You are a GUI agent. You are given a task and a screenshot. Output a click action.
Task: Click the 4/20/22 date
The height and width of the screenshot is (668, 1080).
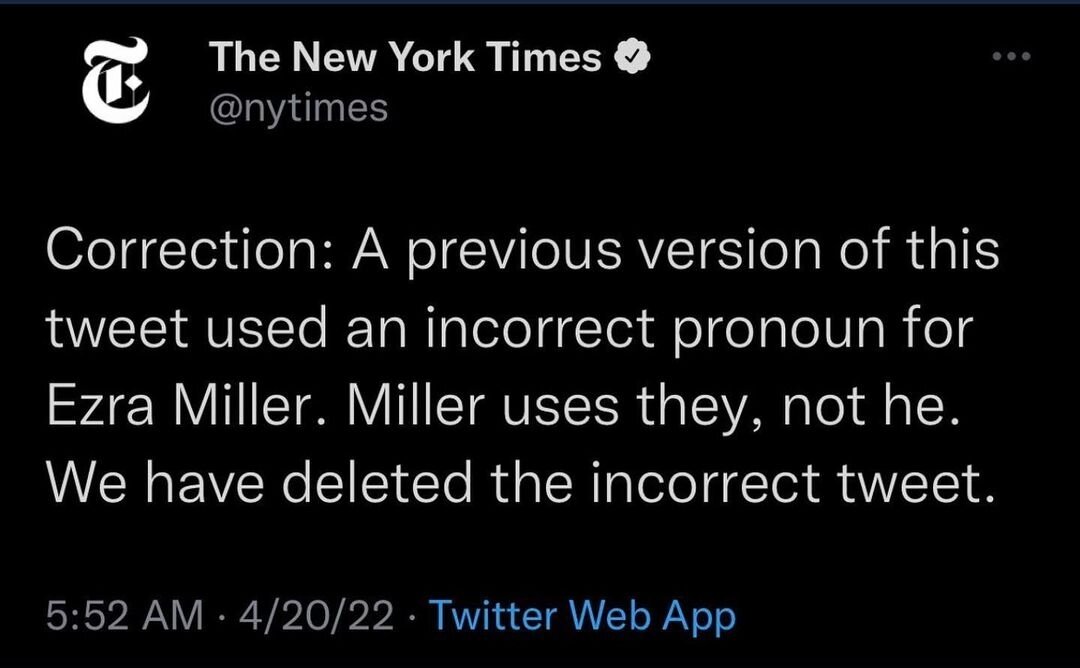[316, 615]
